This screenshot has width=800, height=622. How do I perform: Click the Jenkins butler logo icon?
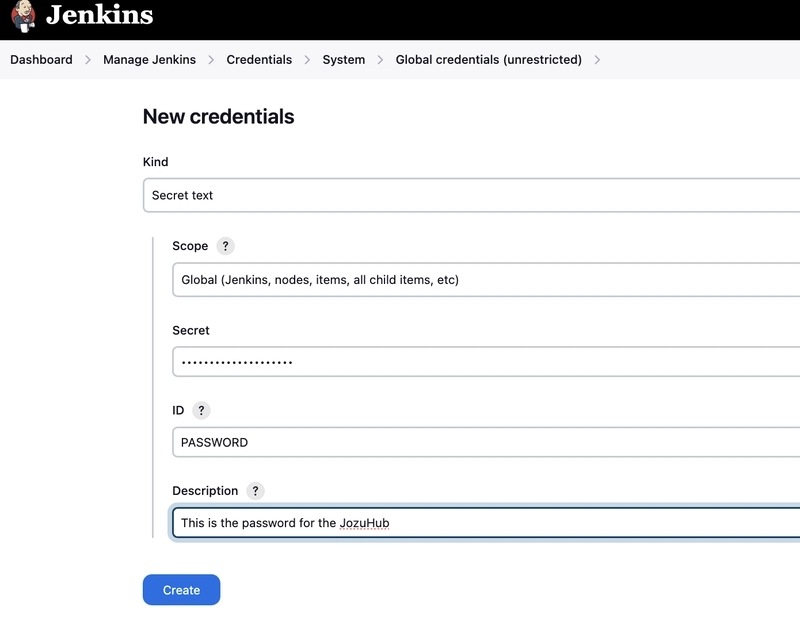pos(21,16)
